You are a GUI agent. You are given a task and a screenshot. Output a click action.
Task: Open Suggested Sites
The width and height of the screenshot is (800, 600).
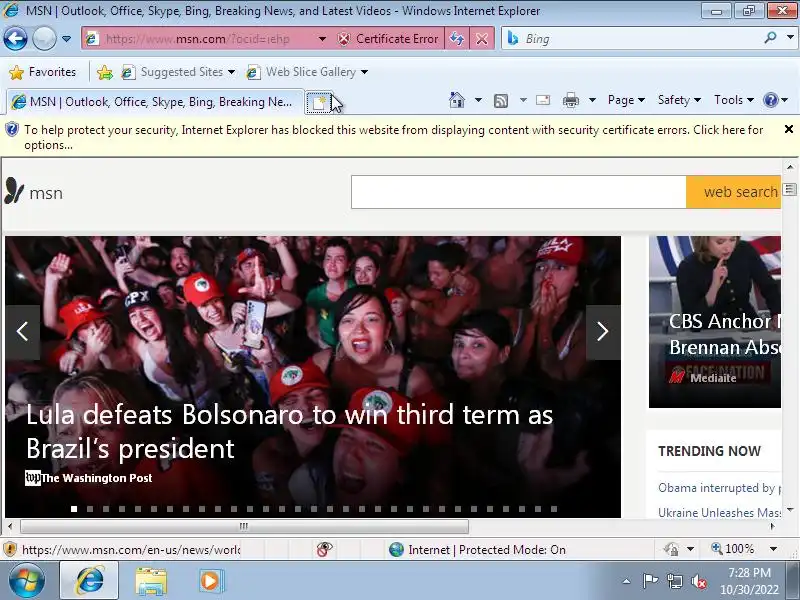pos(178,72)
